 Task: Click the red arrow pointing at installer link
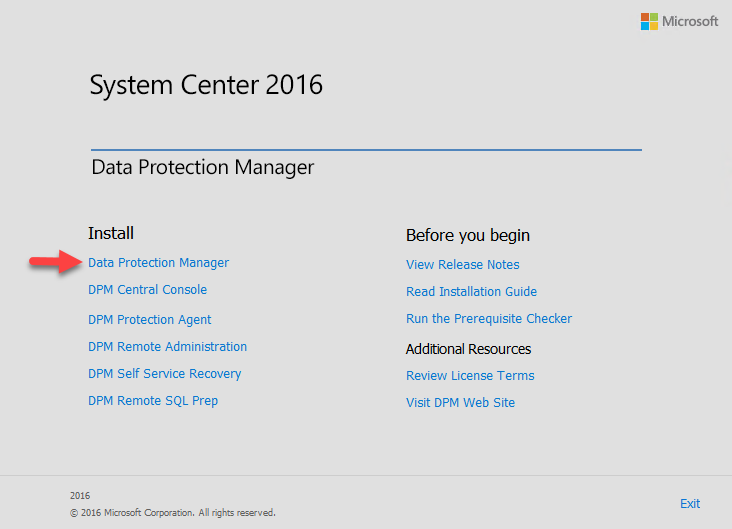pyautogui.click(x=56, y=261)
